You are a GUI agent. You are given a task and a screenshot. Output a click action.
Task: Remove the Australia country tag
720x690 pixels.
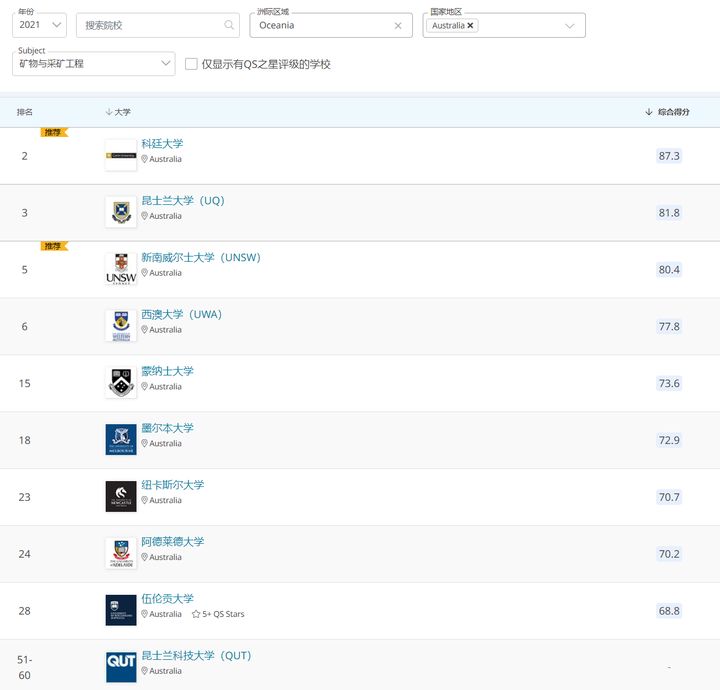(470, 26)
